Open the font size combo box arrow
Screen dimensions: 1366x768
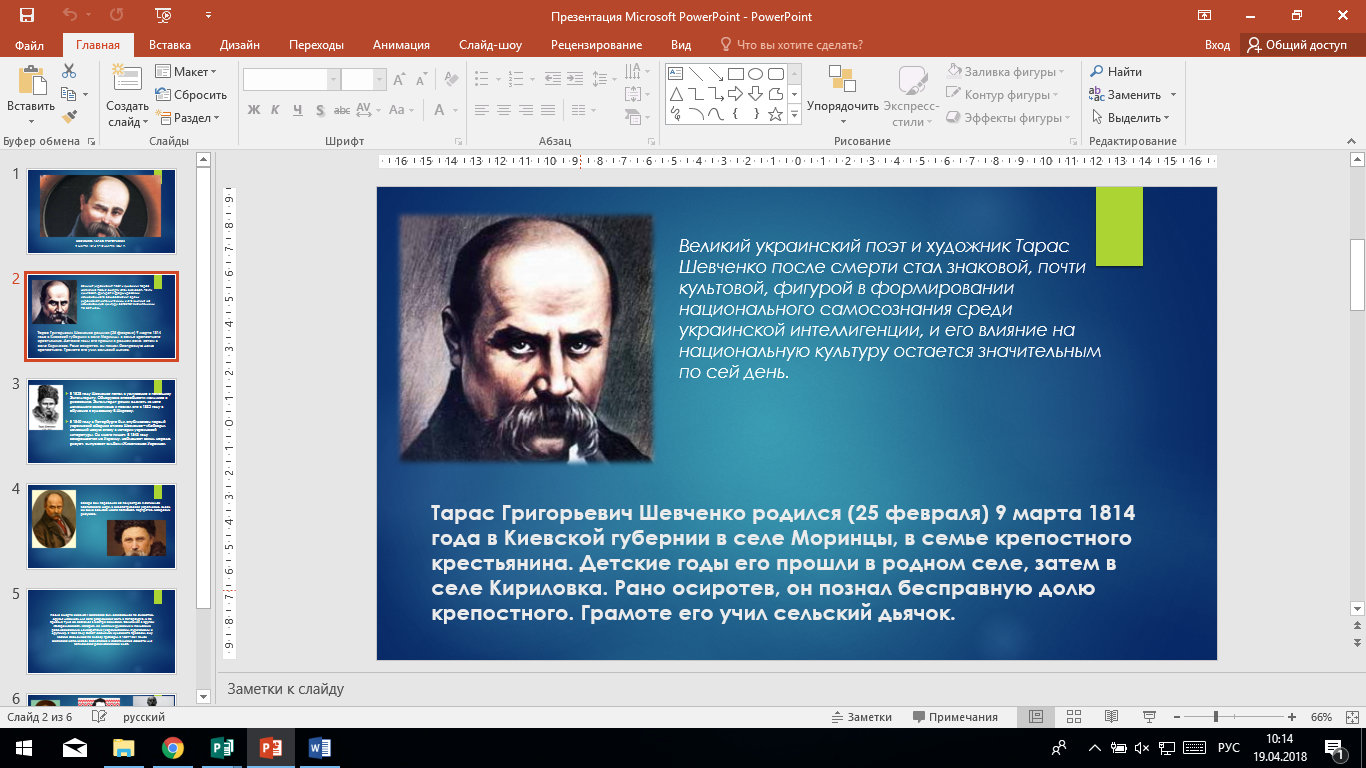coord(380,79)
